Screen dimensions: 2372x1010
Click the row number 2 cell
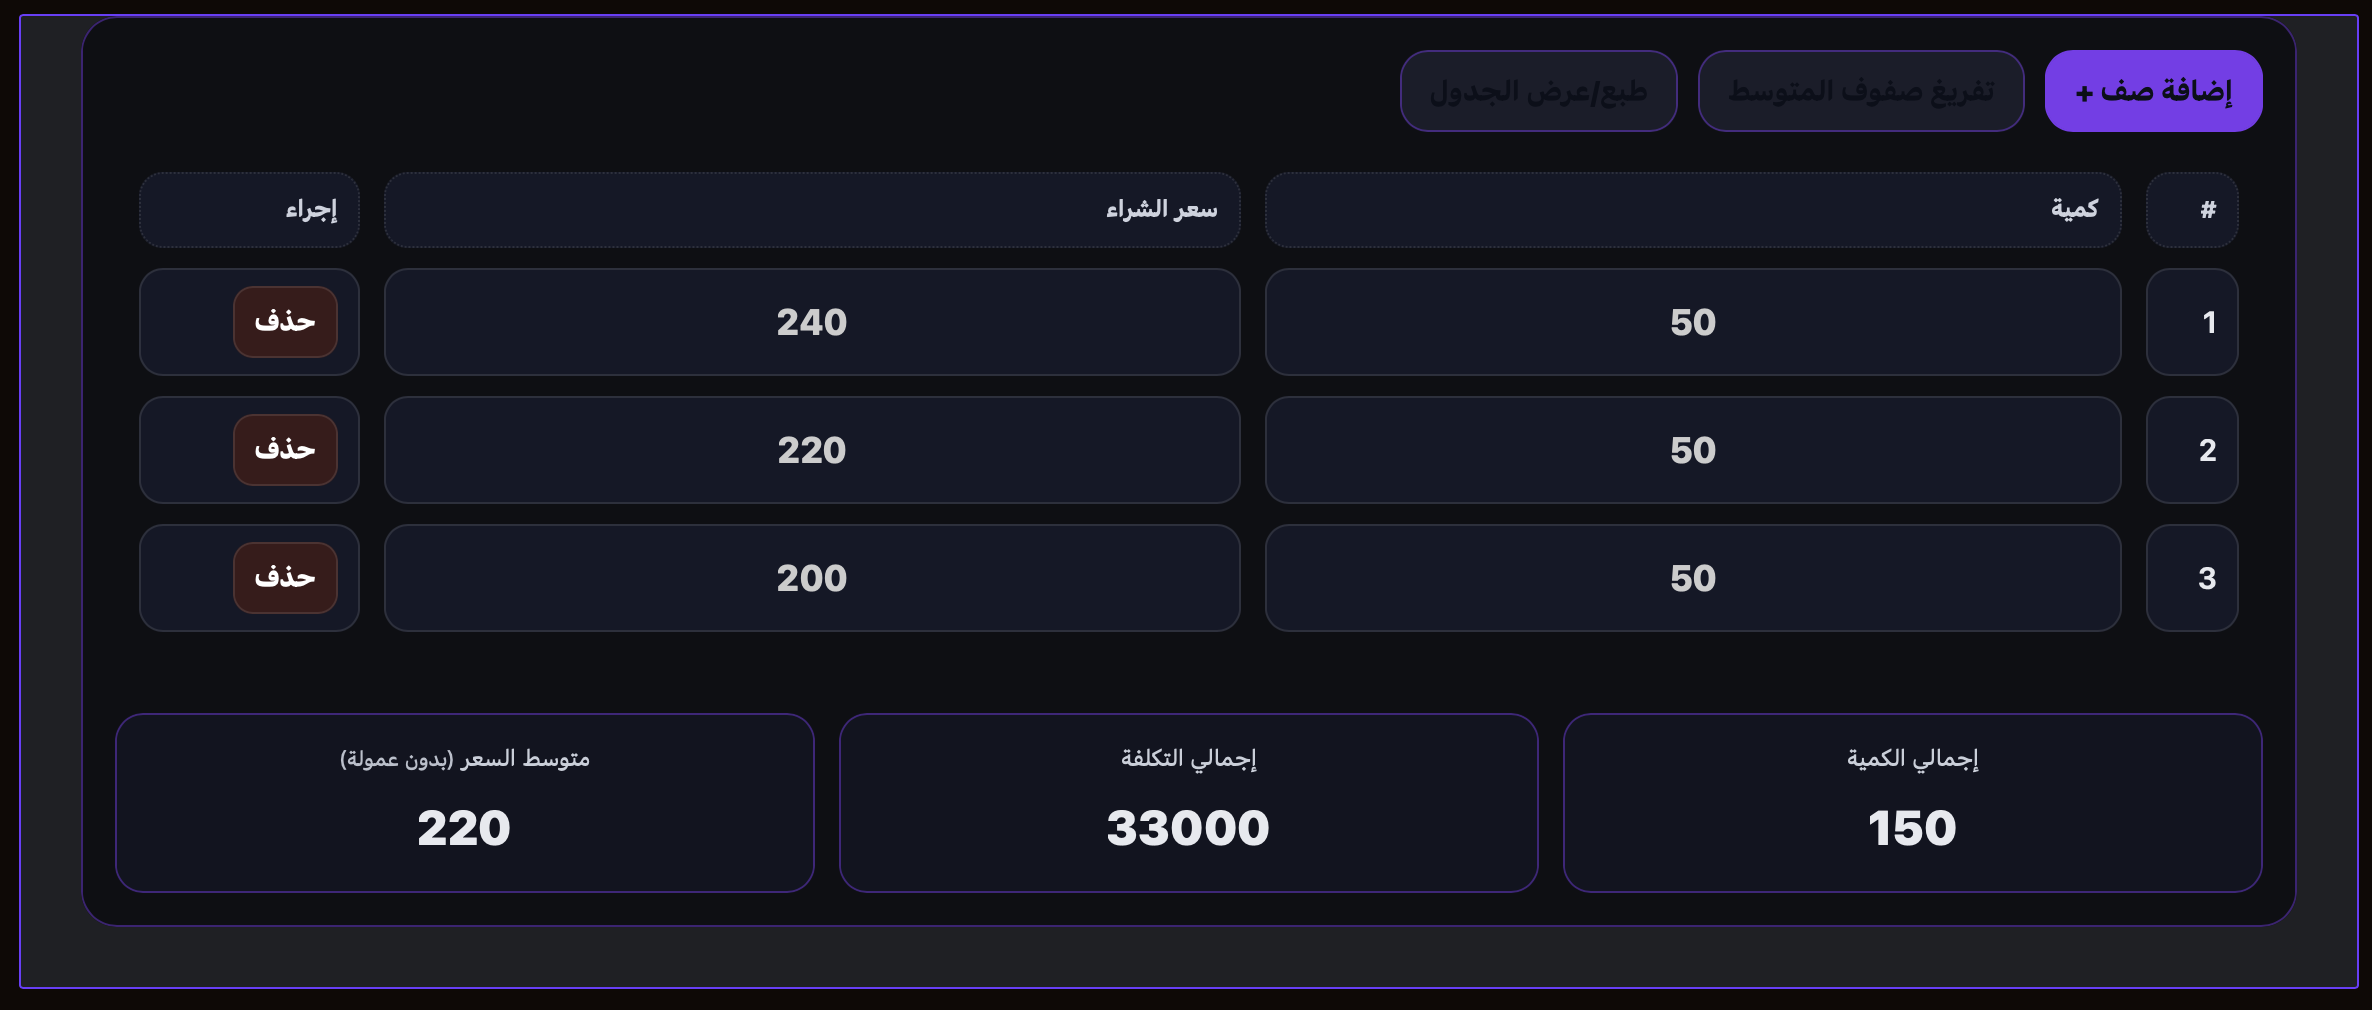[2192, 450]
